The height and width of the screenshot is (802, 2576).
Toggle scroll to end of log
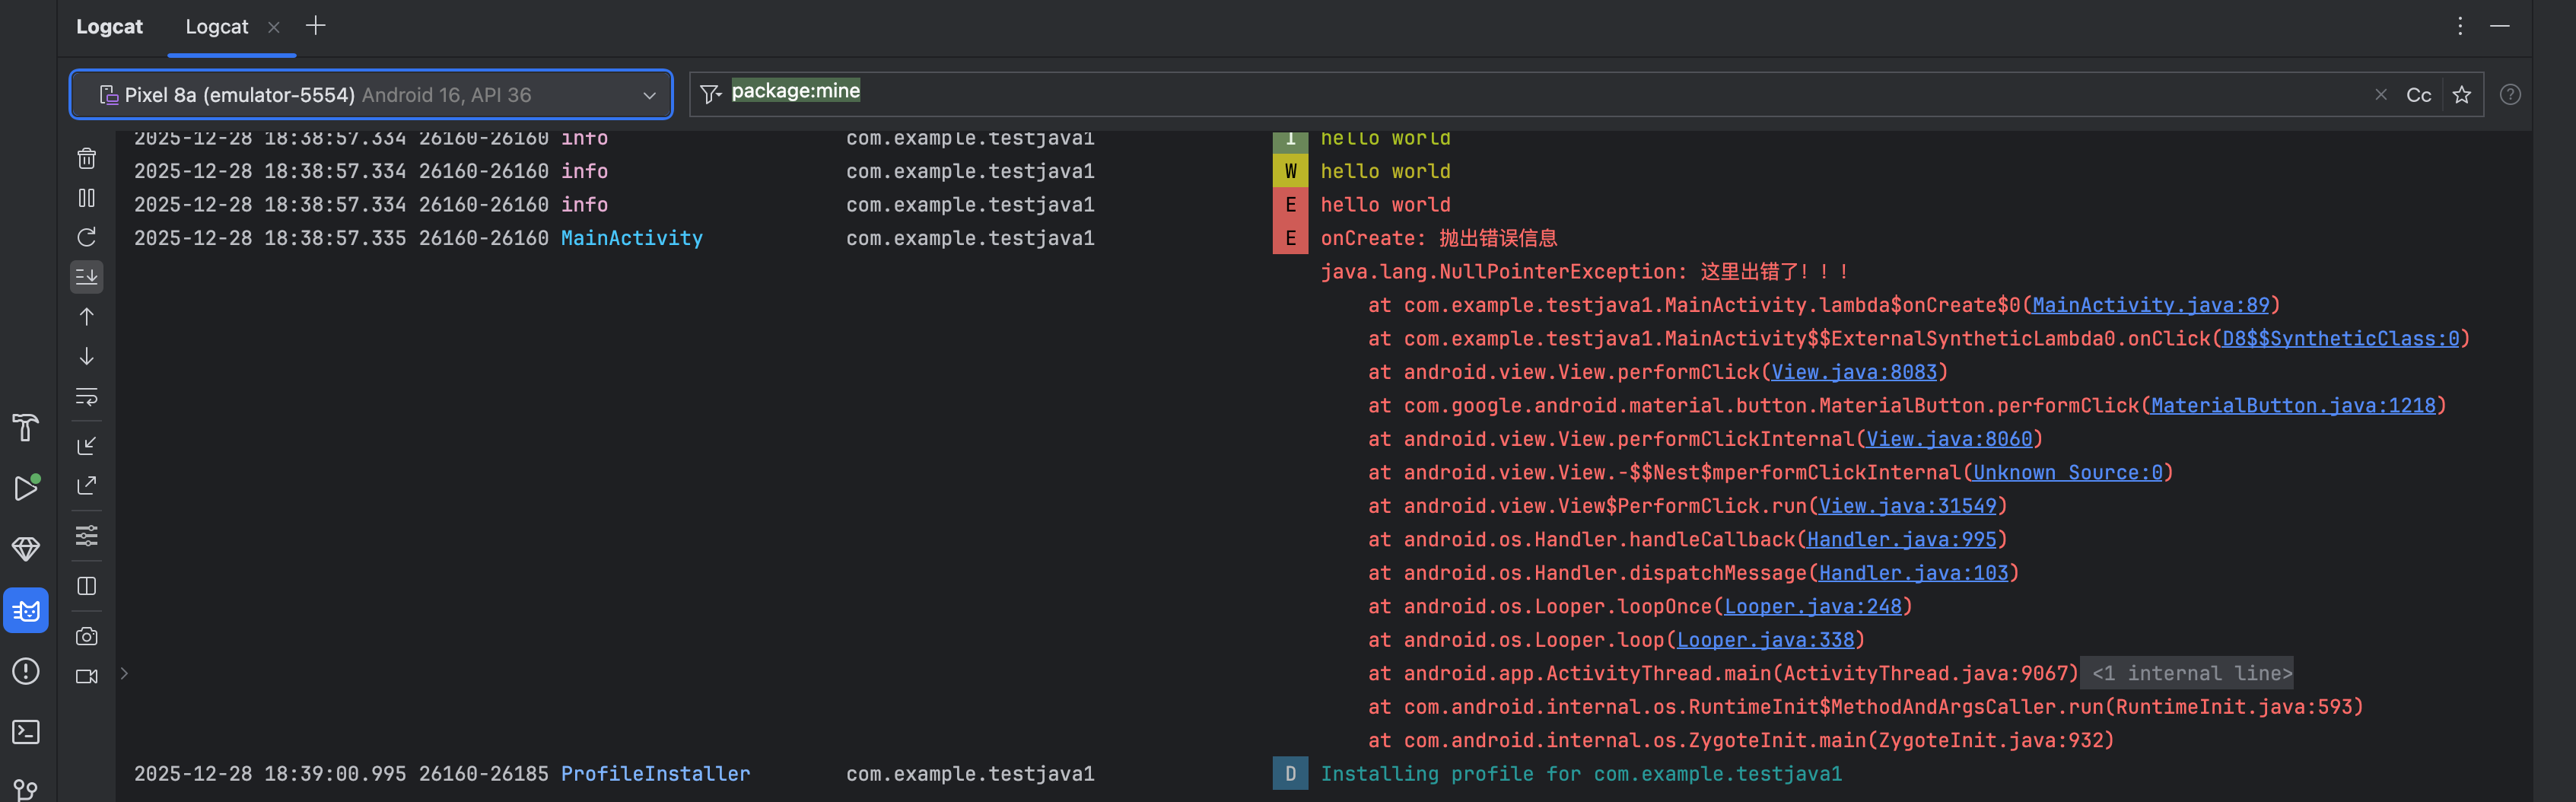[87, 277]
